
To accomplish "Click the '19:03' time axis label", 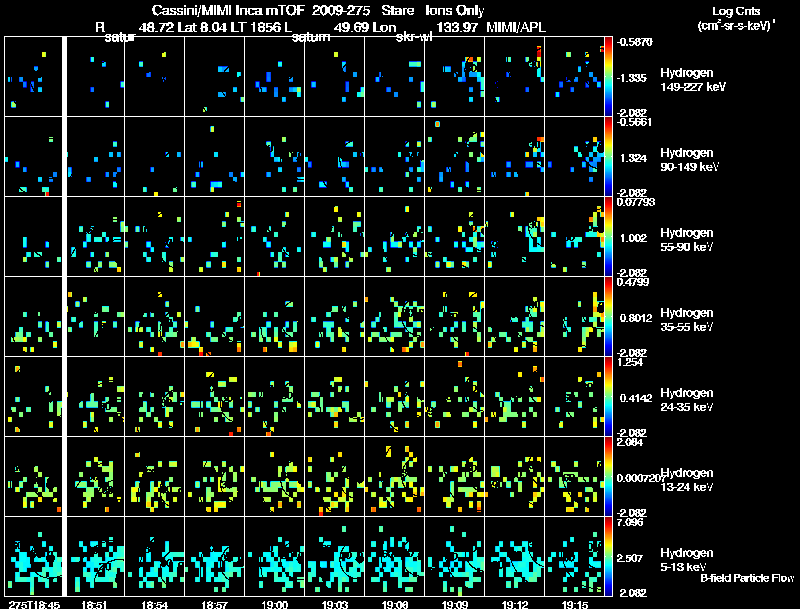I will pos(334,605).
